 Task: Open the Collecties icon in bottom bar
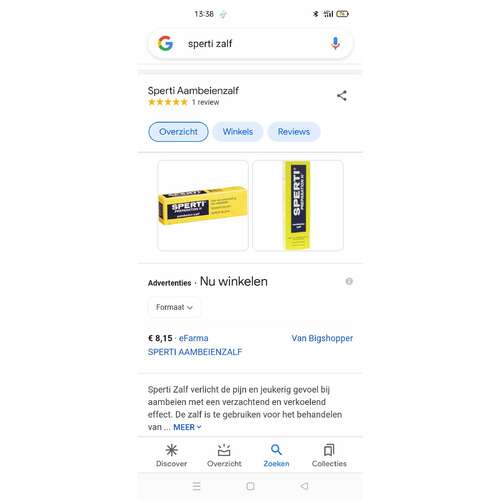tap(329, 450)
